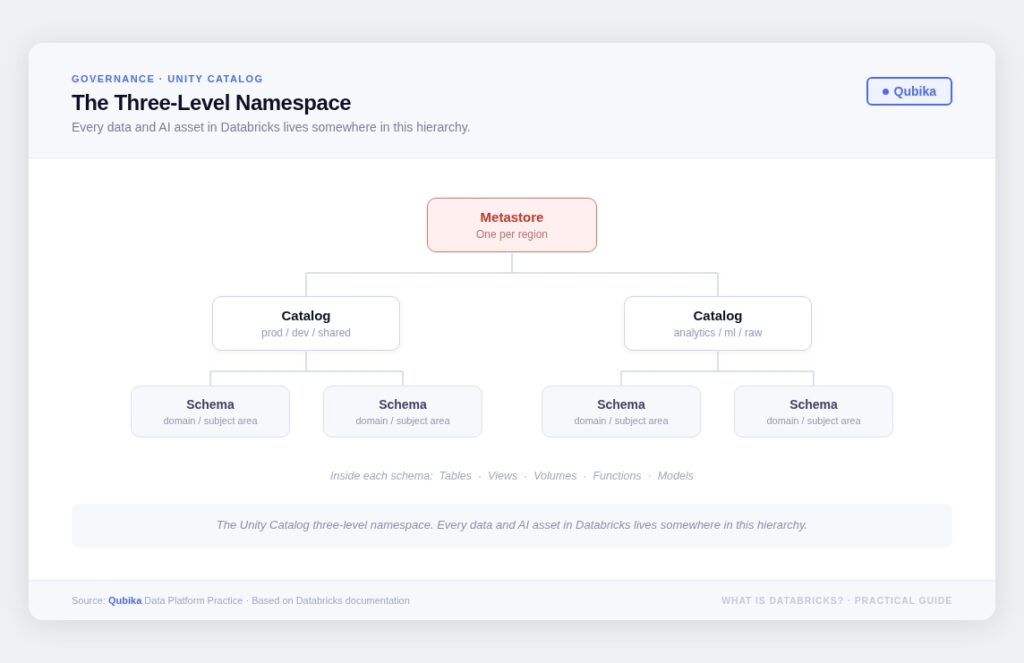Click the blue dot in the Qubika badge
Viewport: 1024px width, 663px height.
885,92
